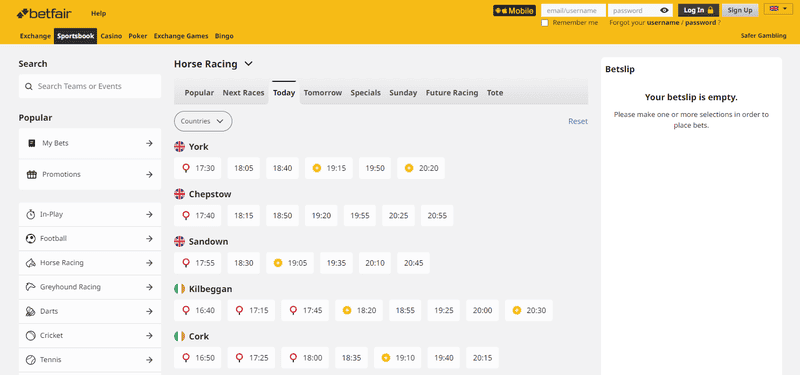Click the Cricket ball icon
The width and height of the screenshot is (800, 375).
click(31, 335)
